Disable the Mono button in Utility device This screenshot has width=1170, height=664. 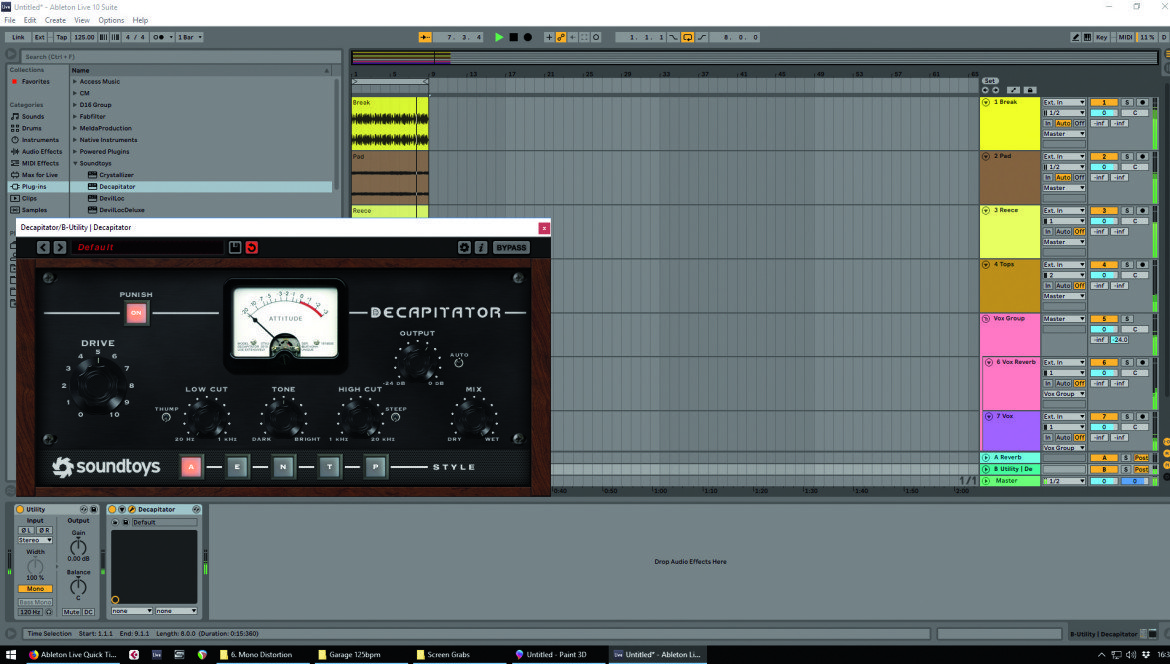click(35, 589)
